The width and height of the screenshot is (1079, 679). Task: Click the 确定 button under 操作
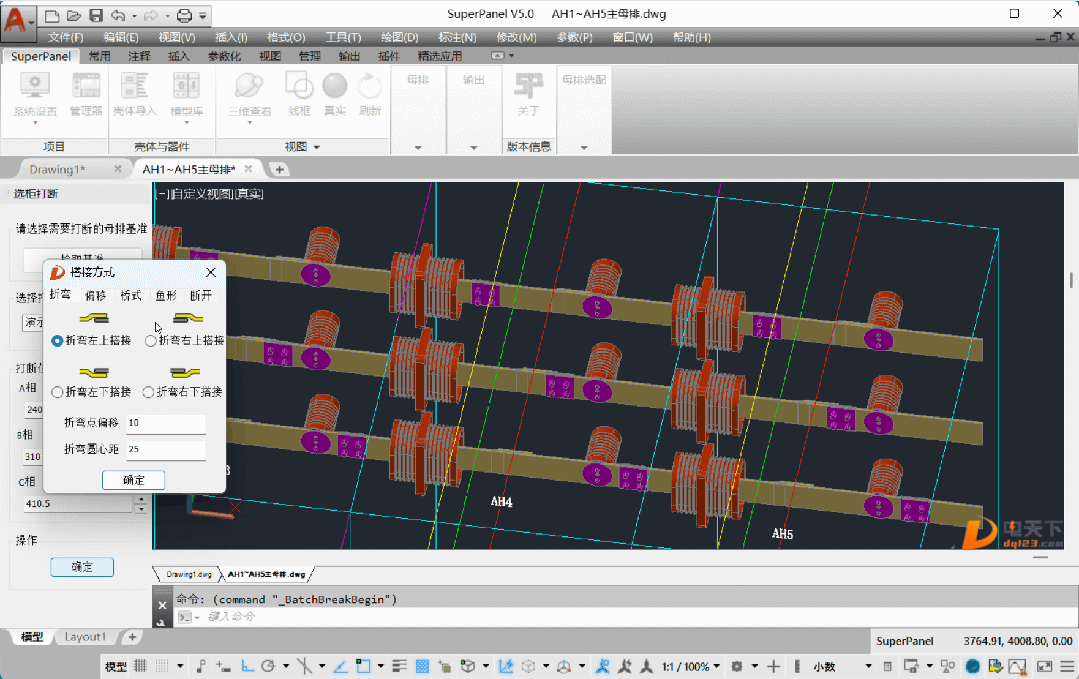82,567
